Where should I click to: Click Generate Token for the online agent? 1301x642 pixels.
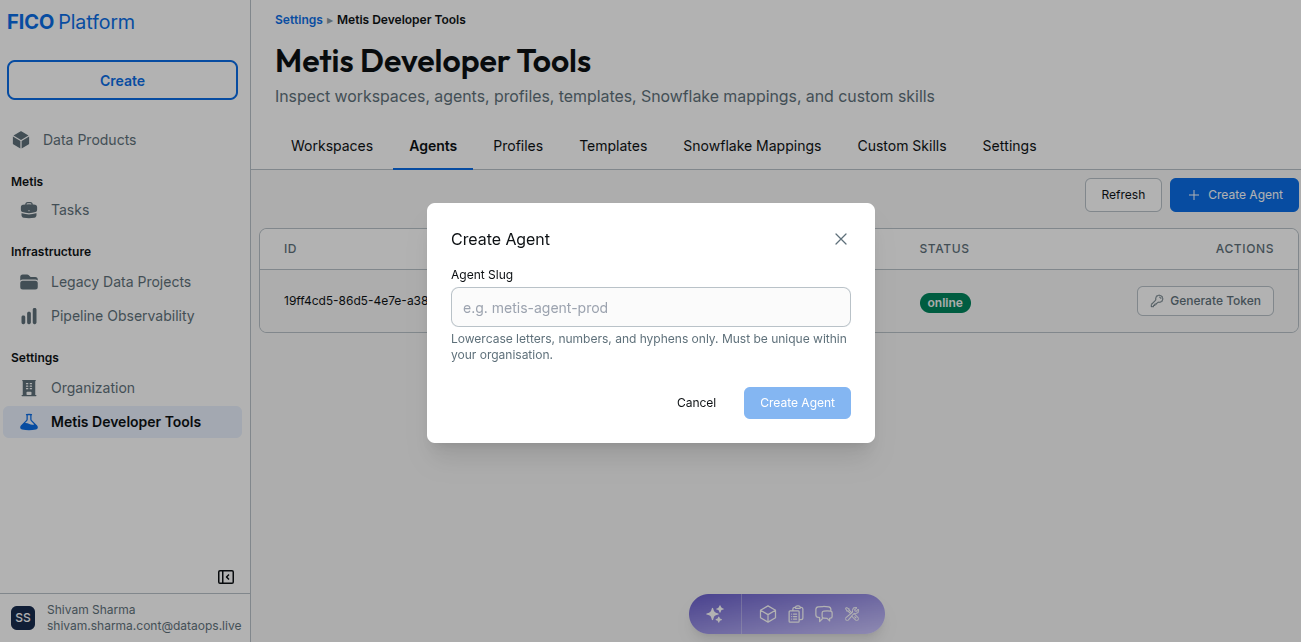(1205, 301)
